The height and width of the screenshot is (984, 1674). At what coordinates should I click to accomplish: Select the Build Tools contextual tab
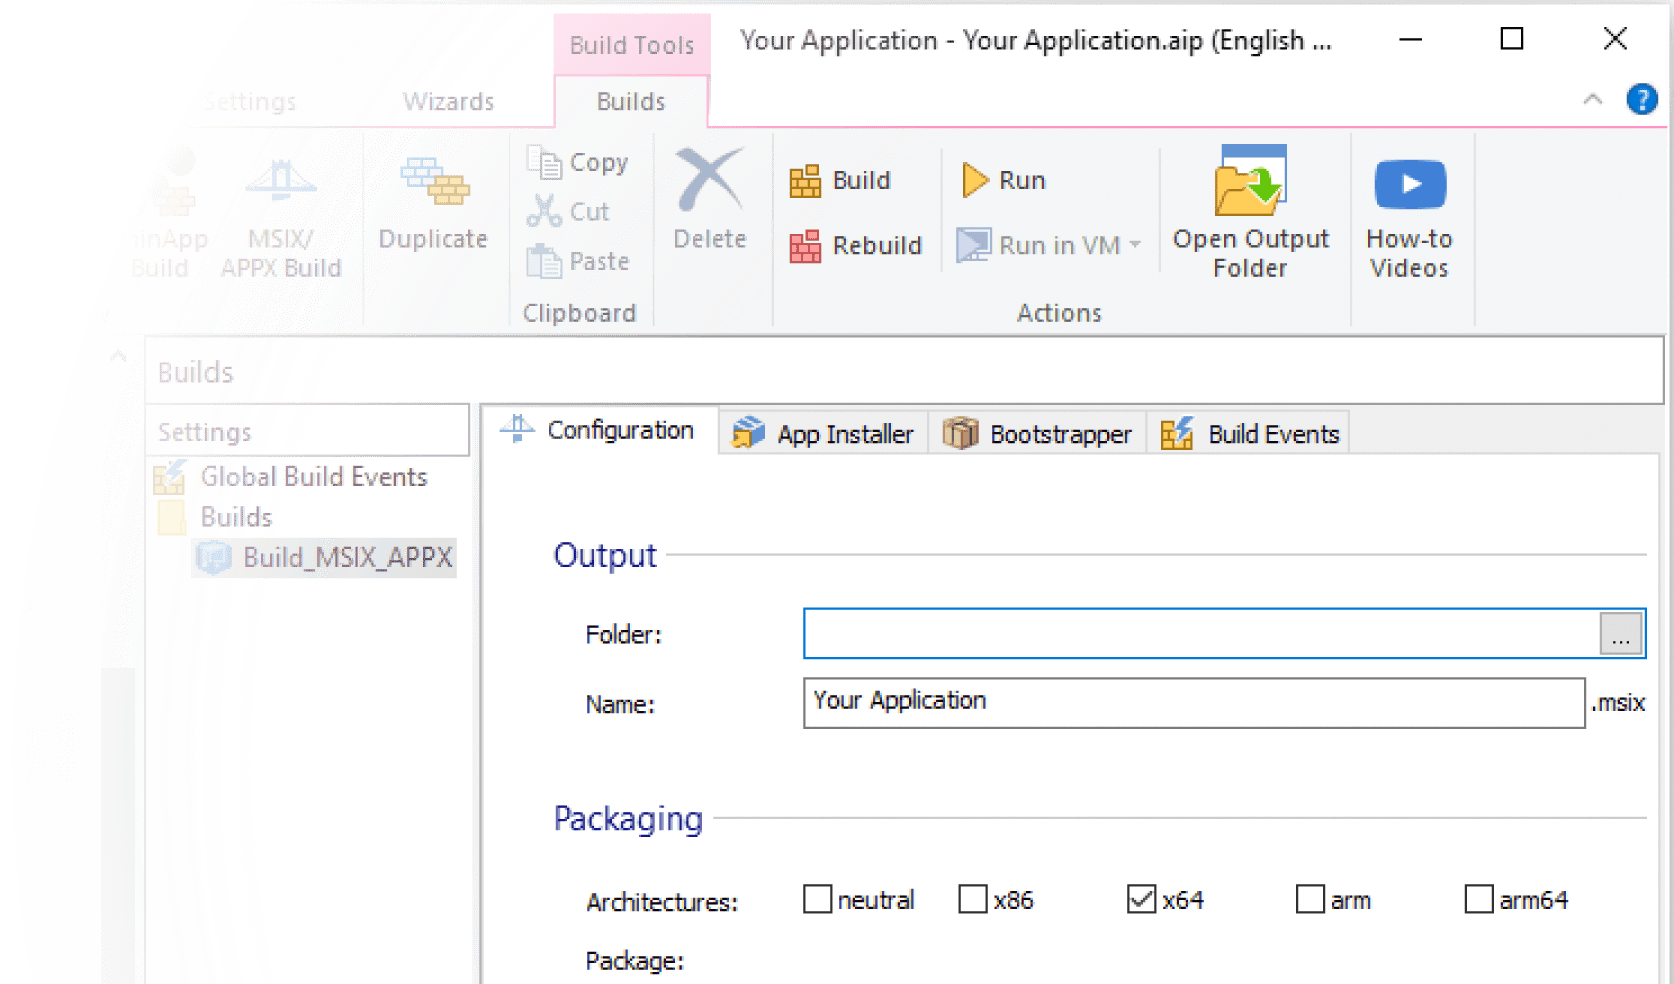pos(631,45)
